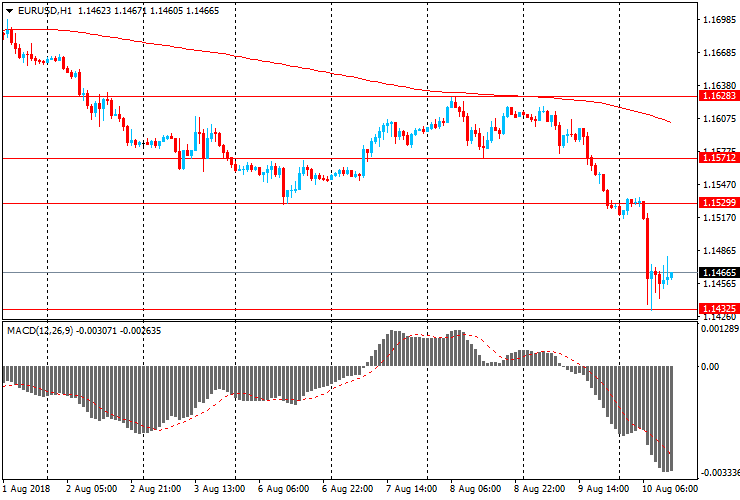740x500 pixels.
Task: Click the 8 Aug 22:00 time axis label
Action: tap(539, 489)
